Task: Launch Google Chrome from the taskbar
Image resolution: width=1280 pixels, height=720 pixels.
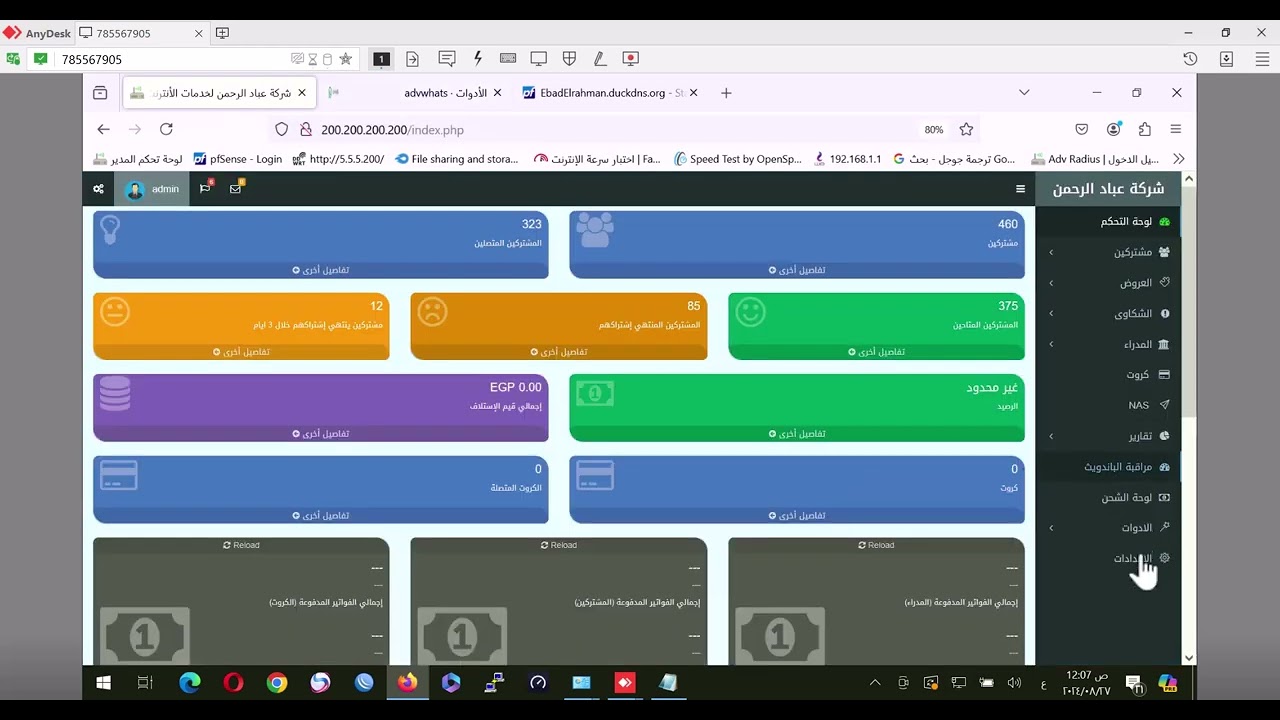Action: tap(277, 683)
